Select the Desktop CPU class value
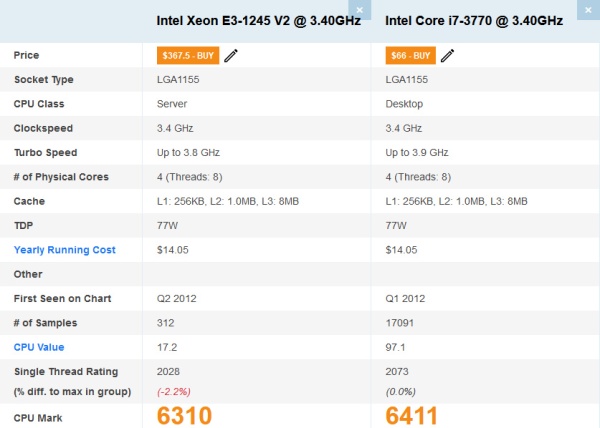 pyautogui.click(x=404, y=104)
